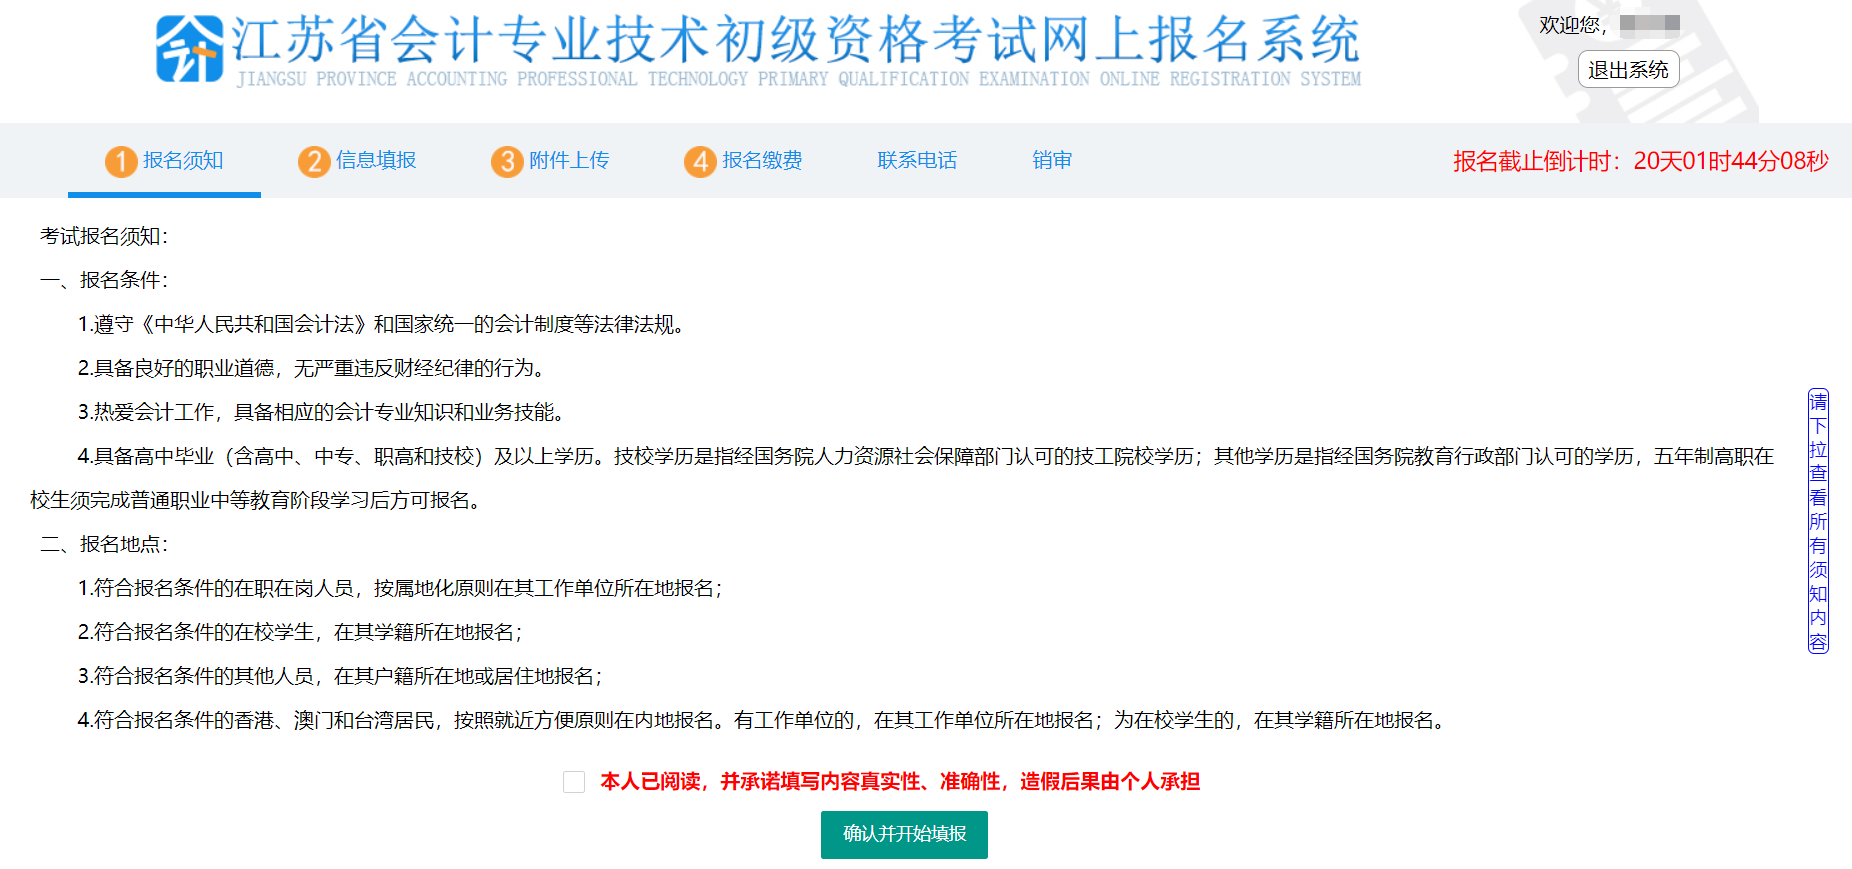Switch to the 信息填报 tab label
This screenshot has width=1852, height=869.
(x=376, y=161)
